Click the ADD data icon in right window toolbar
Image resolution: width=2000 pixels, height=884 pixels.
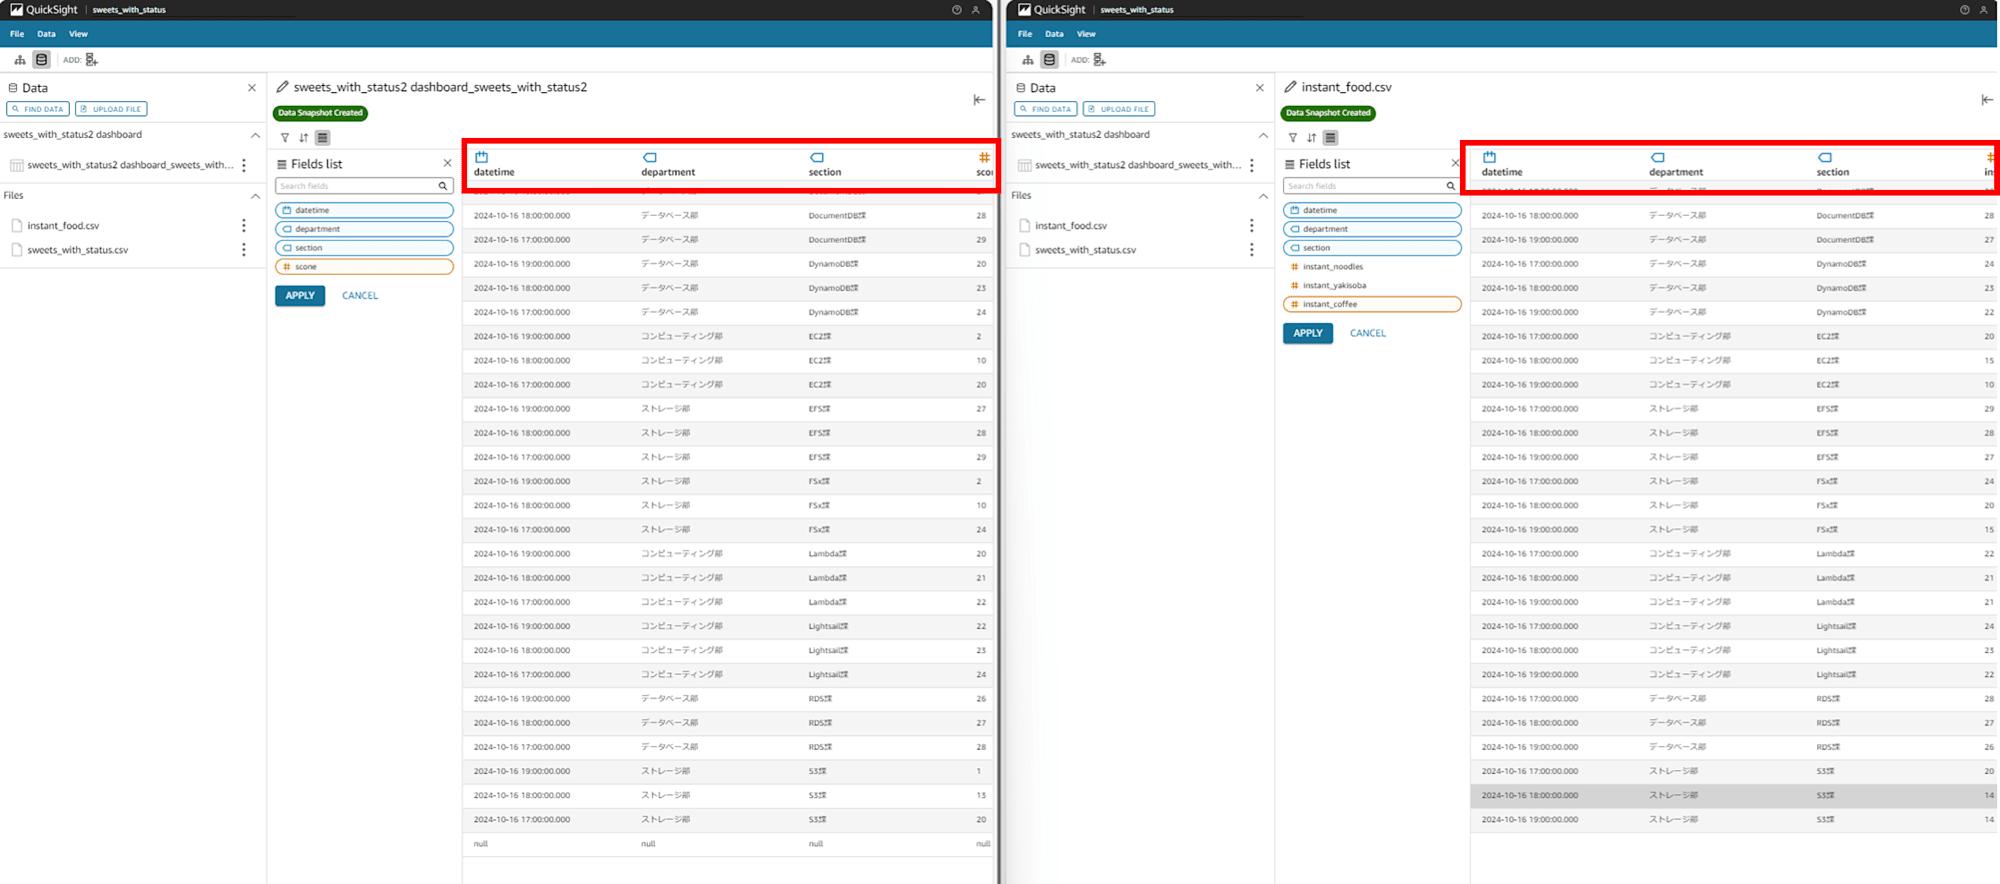click(x=1099, y=60)
